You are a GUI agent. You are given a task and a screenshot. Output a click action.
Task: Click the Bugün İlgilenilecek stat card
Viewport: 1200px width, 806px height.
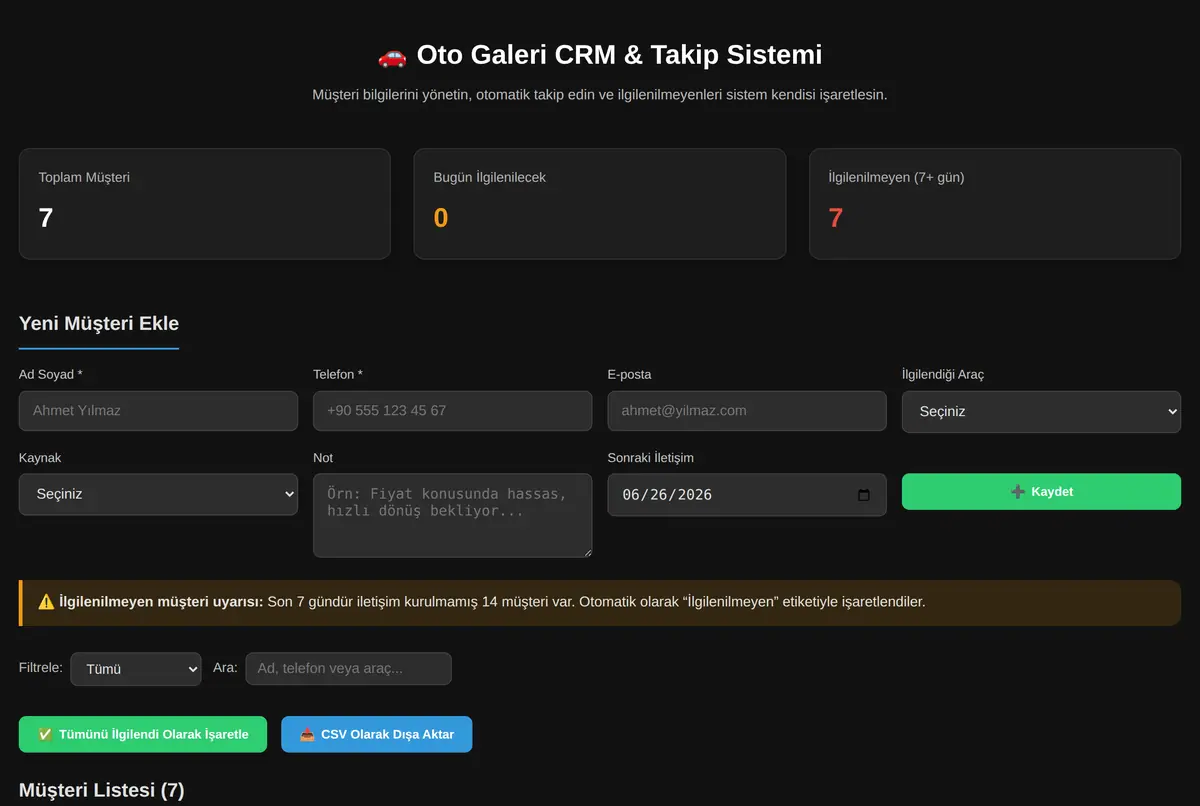point(600,204)
